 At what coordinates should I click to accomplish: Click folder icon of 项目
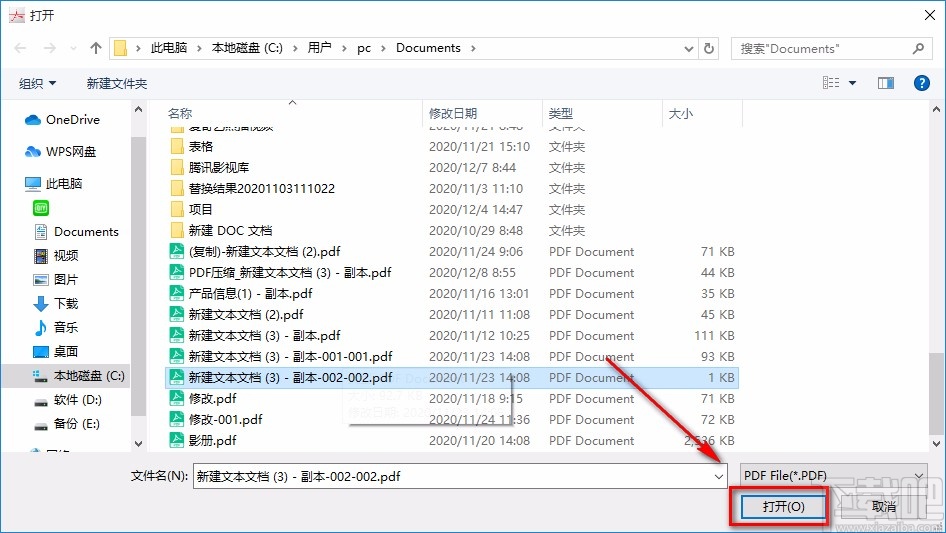pos(177,209)
